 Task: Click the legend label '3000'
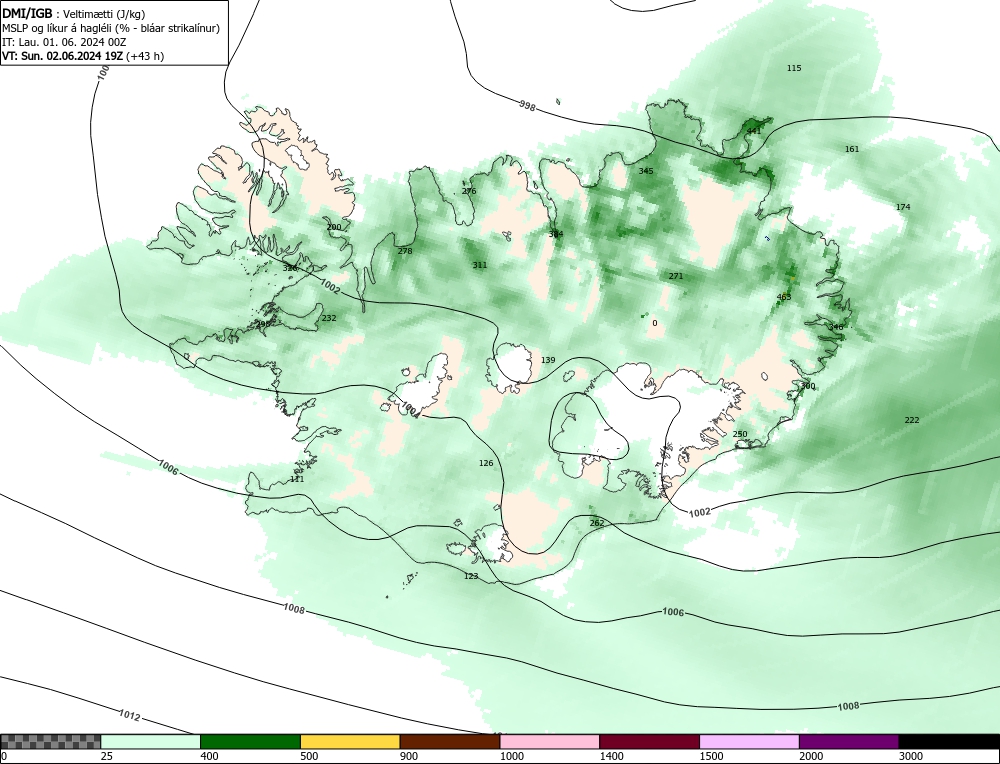[x=911, y=756]
